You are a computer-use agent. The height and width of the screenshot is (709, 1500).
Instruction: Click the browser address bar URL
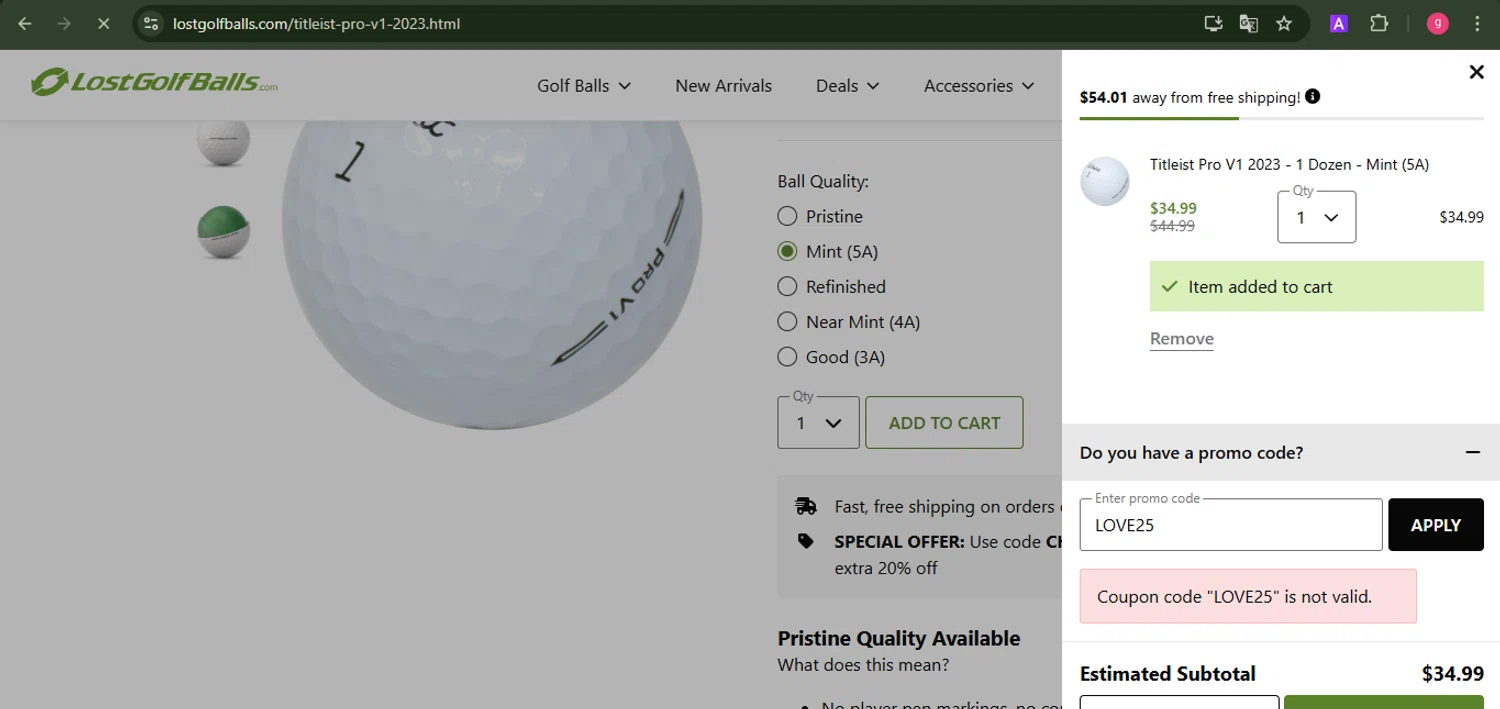point(316,23)
